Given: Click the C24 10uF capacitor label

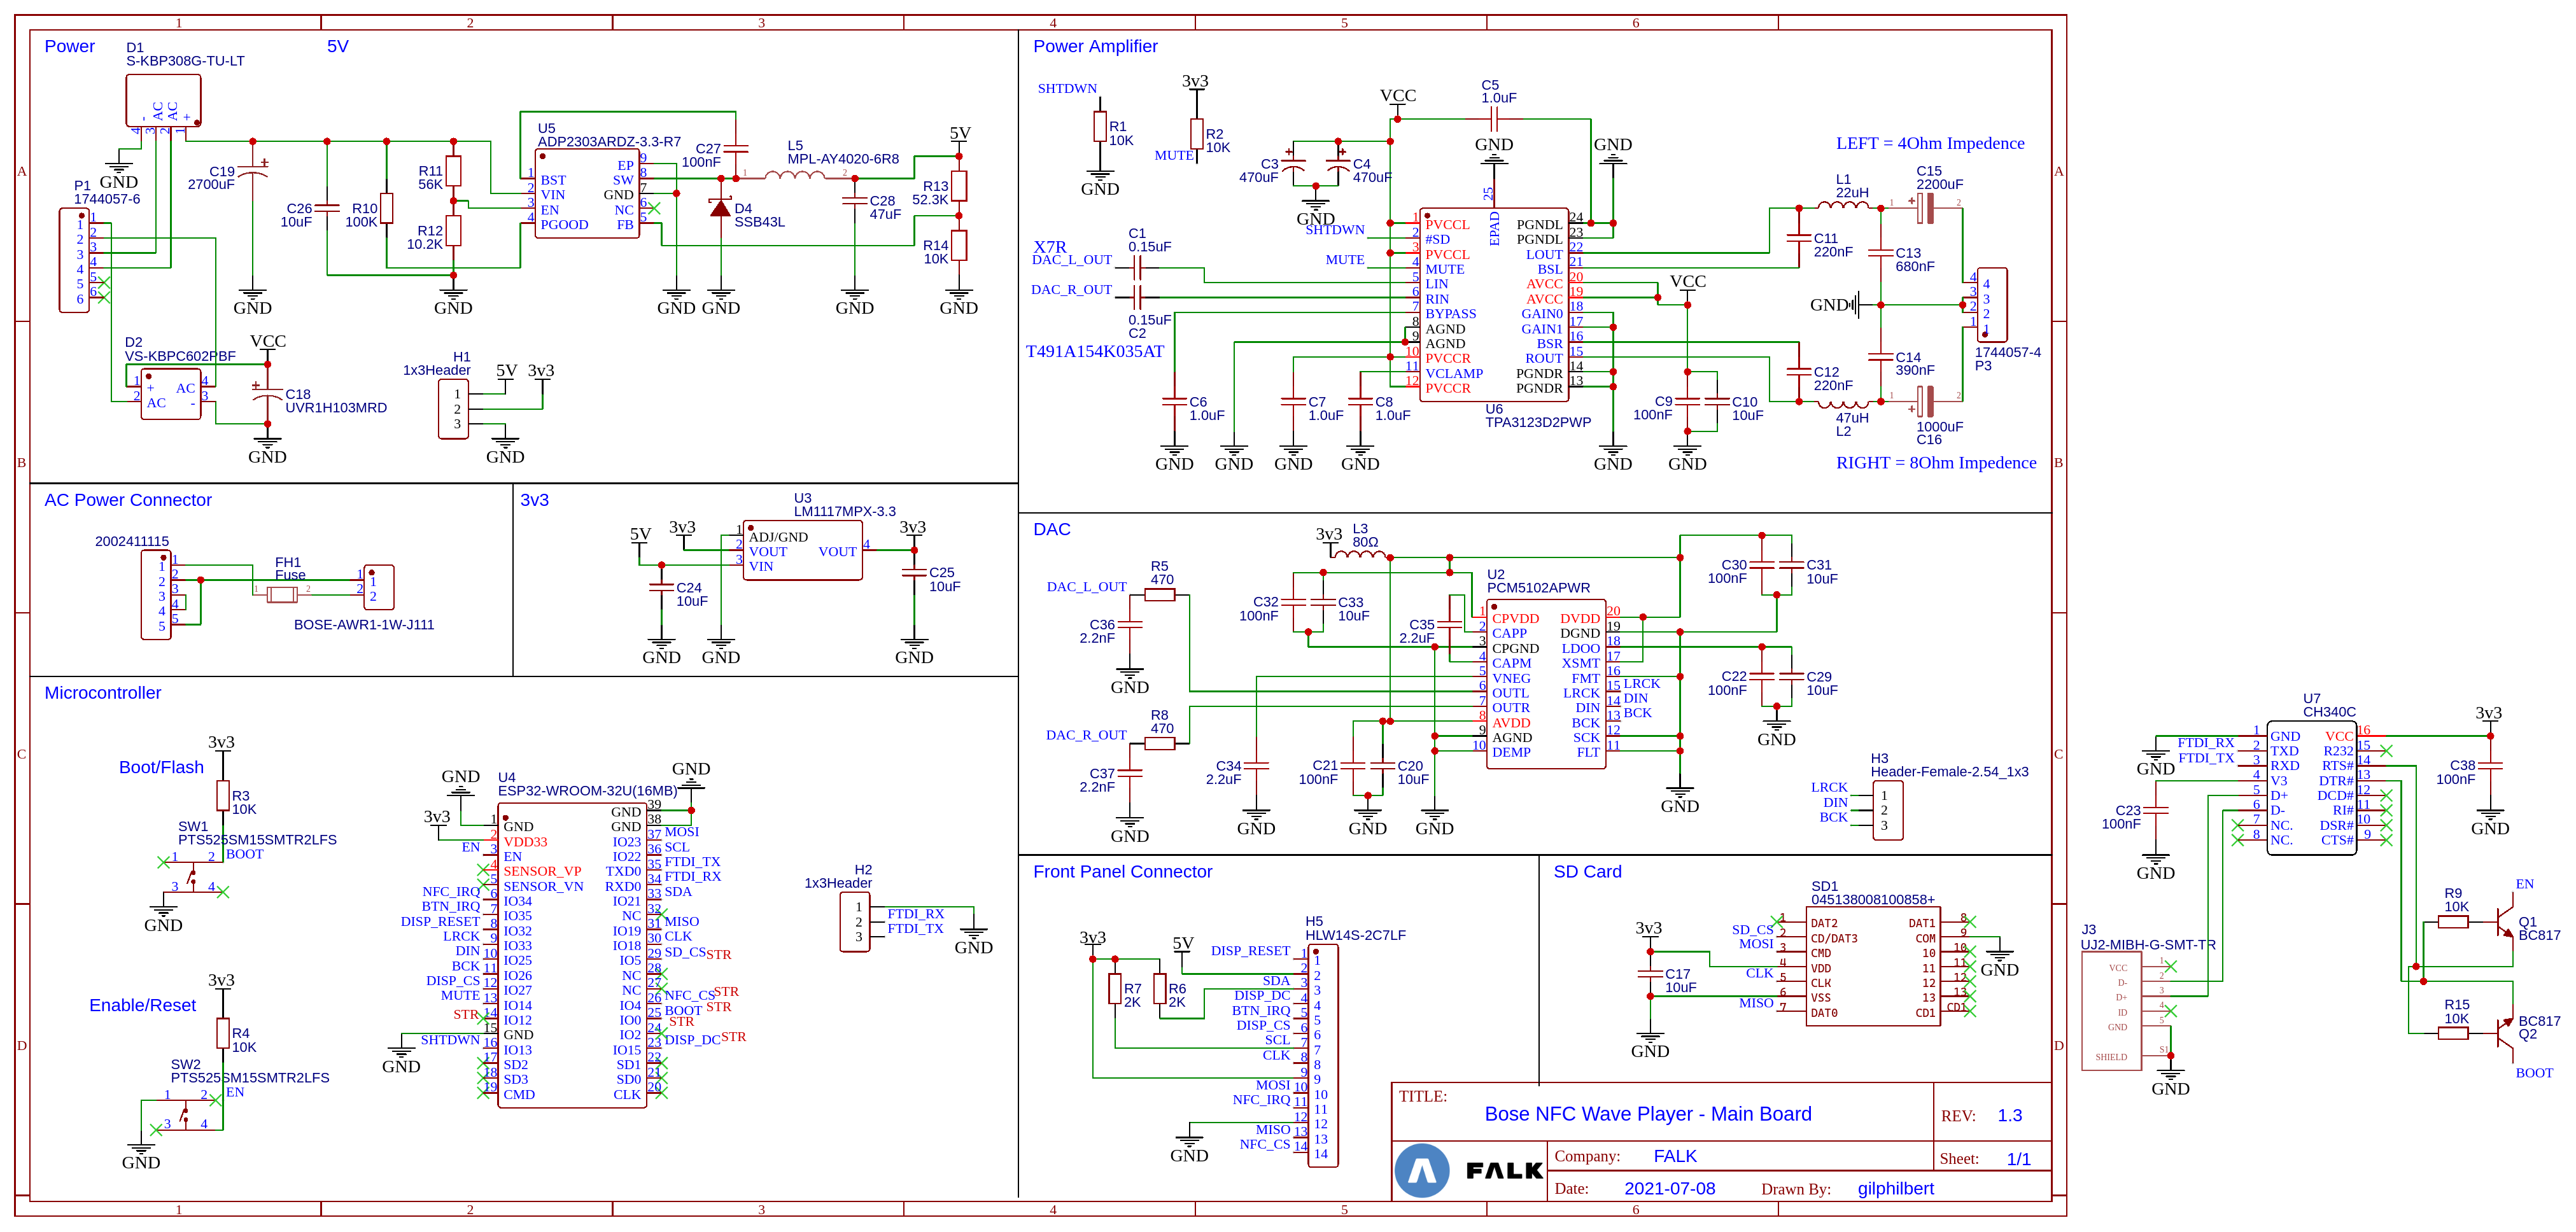Looking at the screenshot, I should (691, 595).
